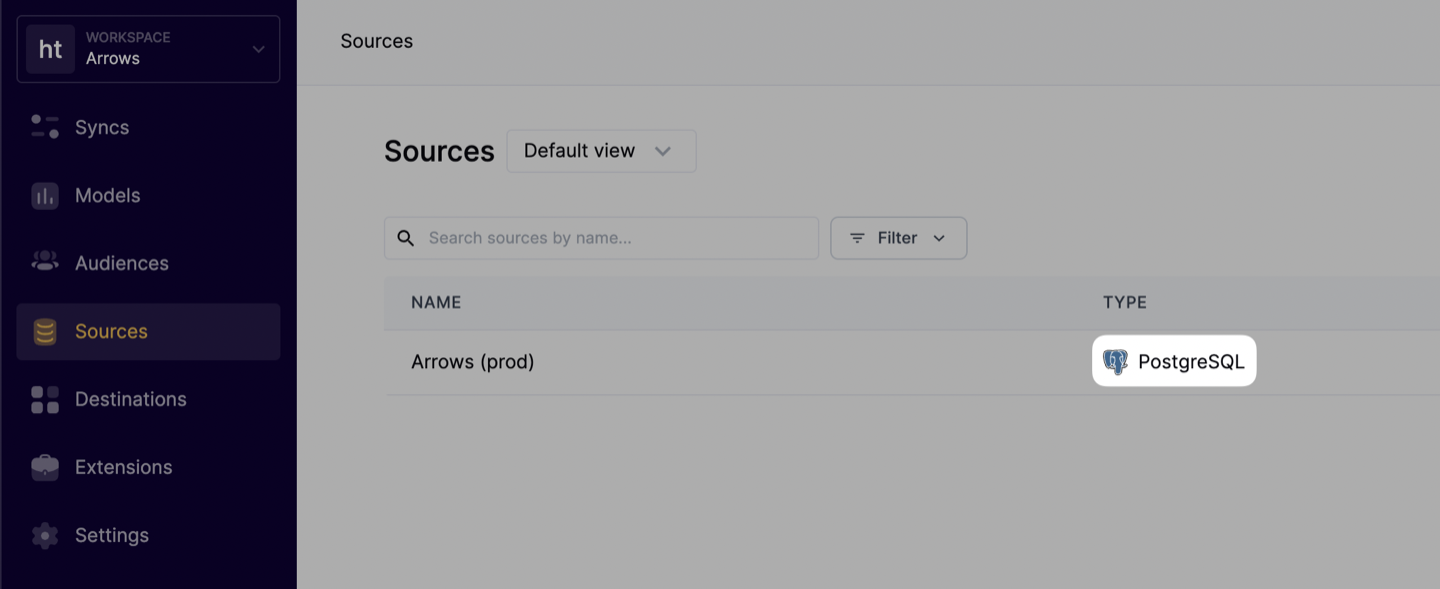
Task: Open the Arrows (prod) source row
Action: [912, 362]
